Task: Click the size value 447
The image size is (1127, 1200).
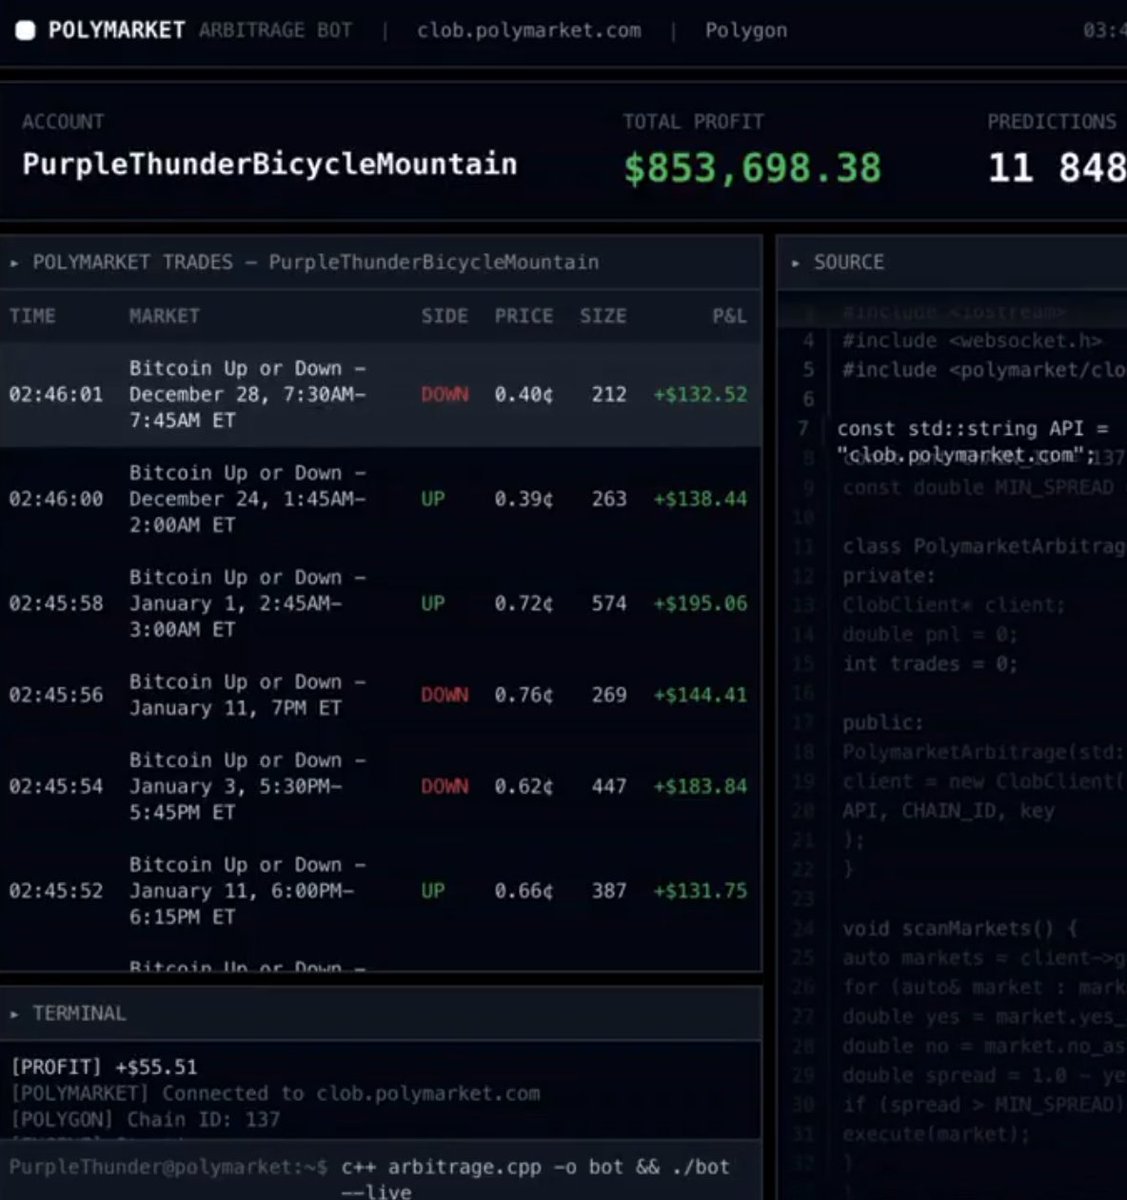Action: [x=609, y=787]
